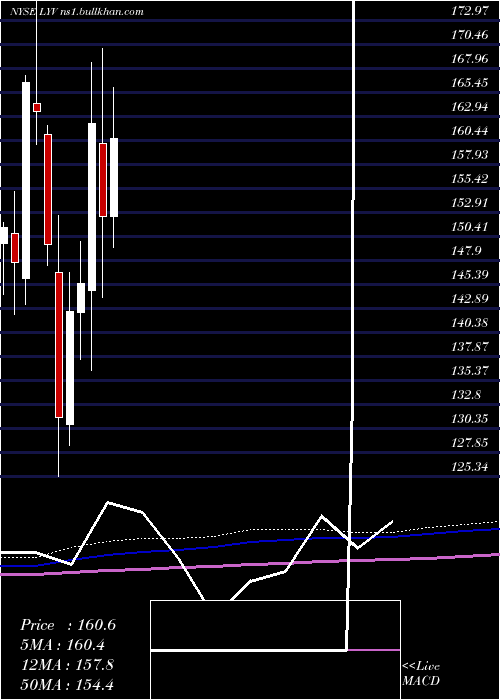Click the 125.34 price axis label
Screen dimensions: 500x700
(470, 467)
